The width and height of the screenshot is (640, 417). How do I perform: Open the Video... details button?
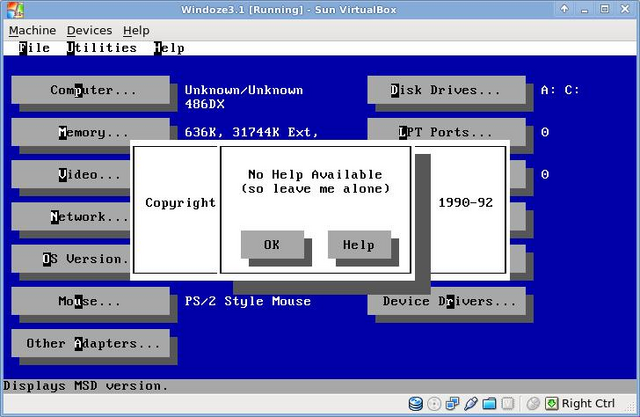[x=71, y=174]
